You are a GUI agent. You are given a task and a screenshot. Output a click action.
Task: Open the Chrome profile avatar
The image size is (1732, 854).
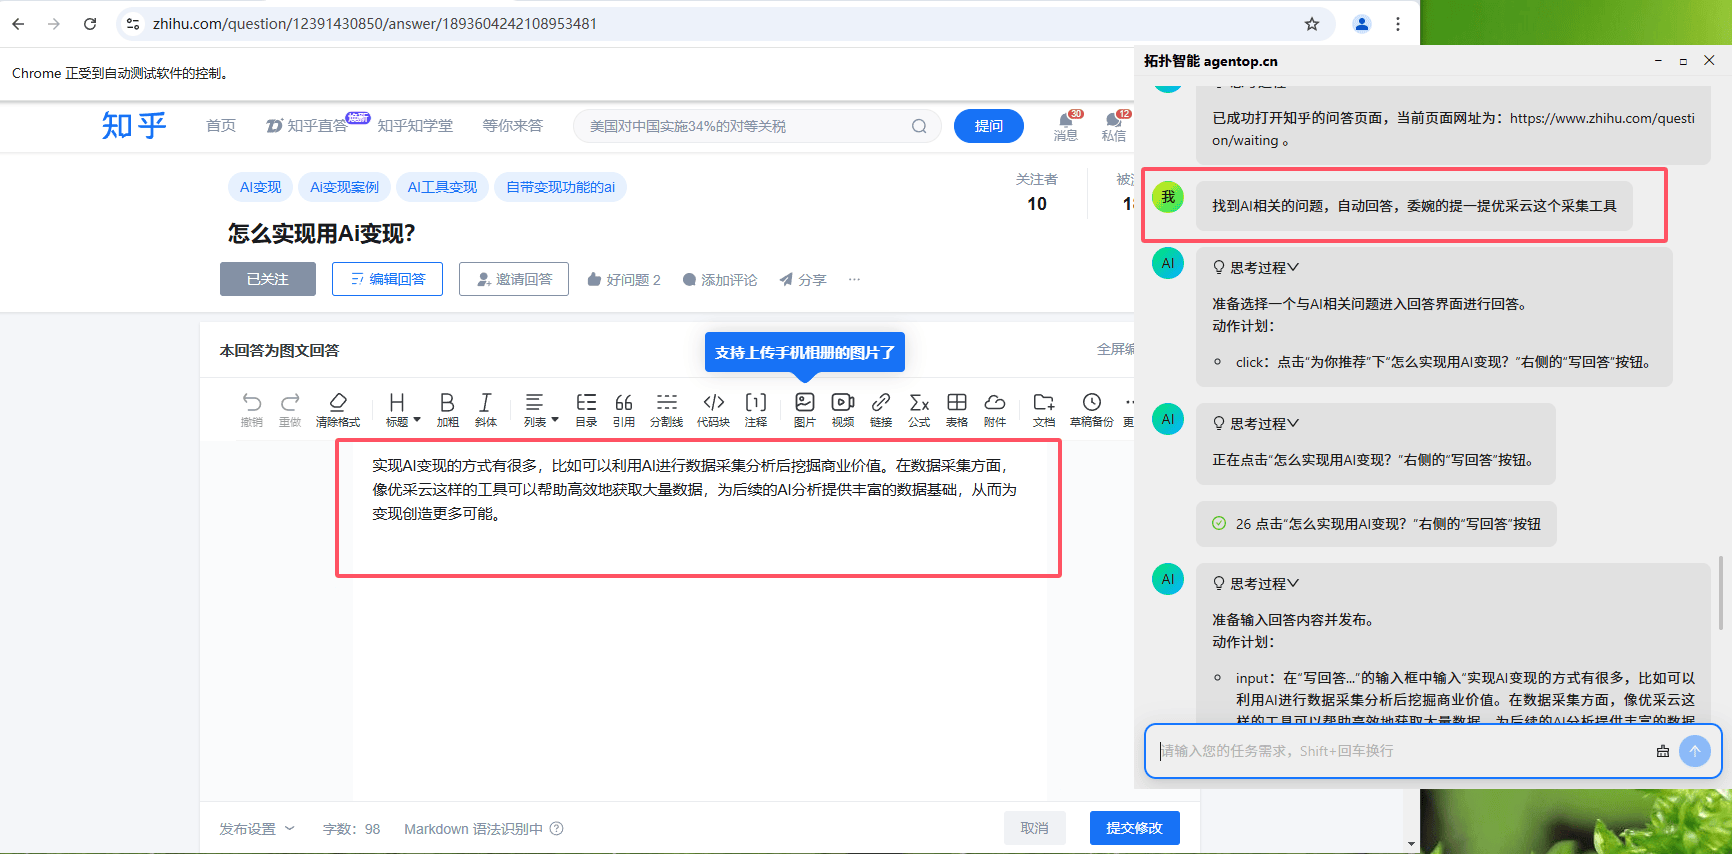tap(1362, 24)
